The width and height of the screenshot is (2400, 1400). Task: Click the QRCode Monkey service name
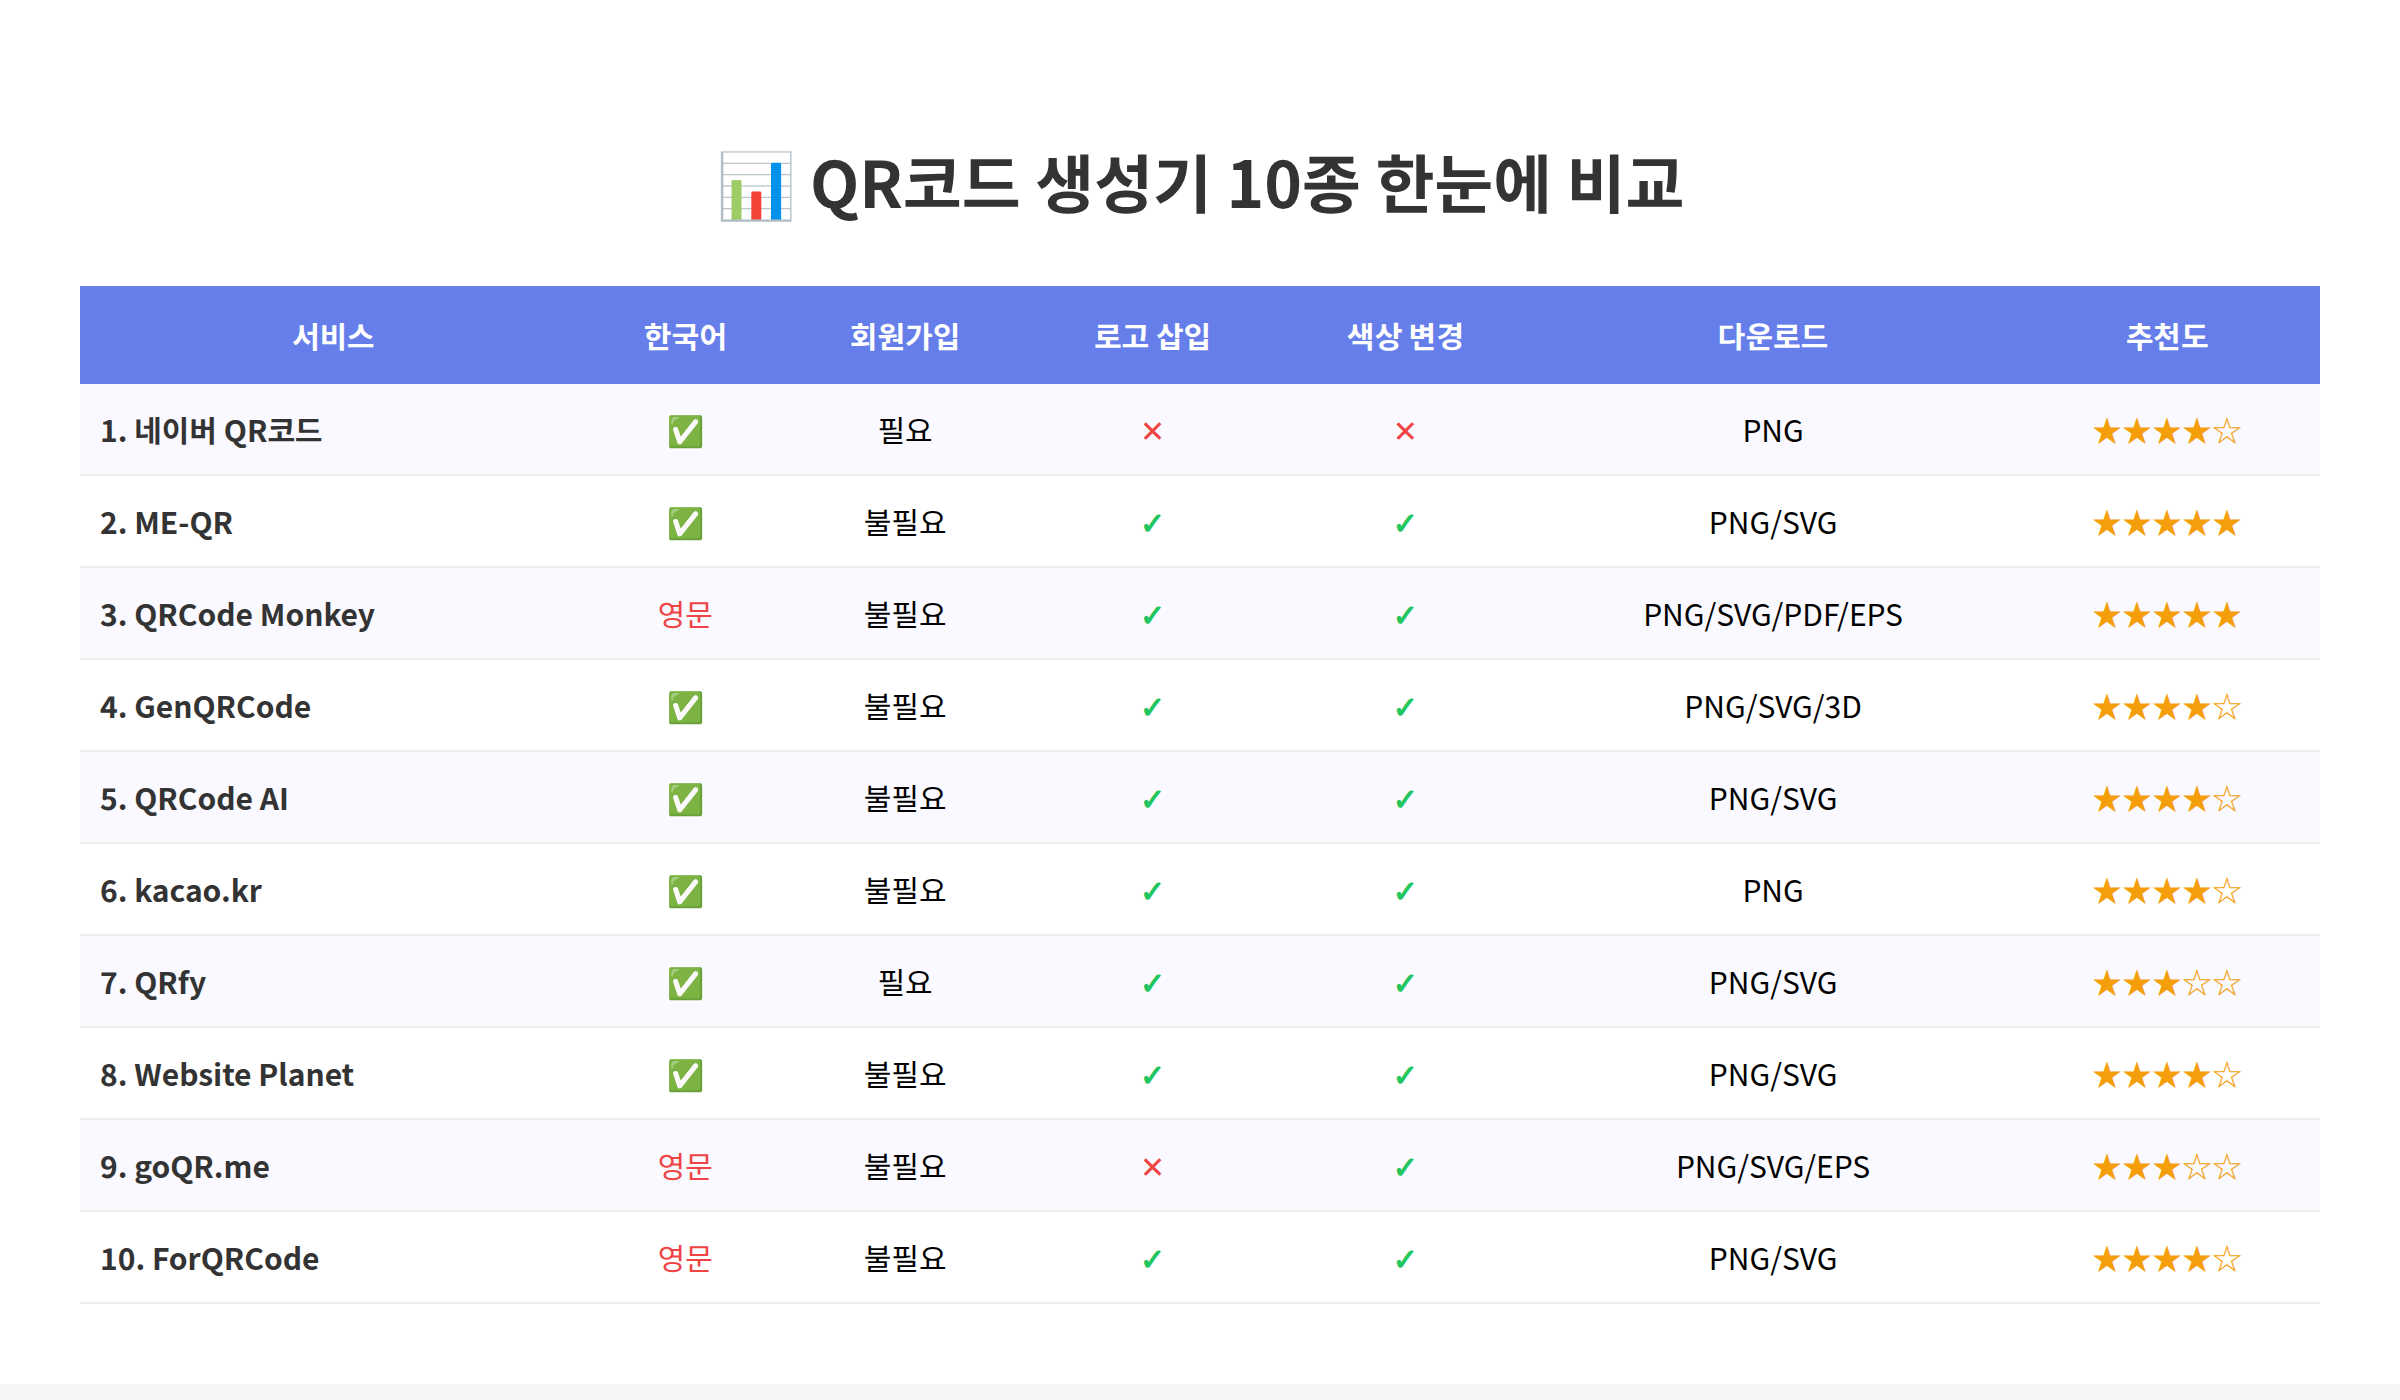tap(238, 615)
